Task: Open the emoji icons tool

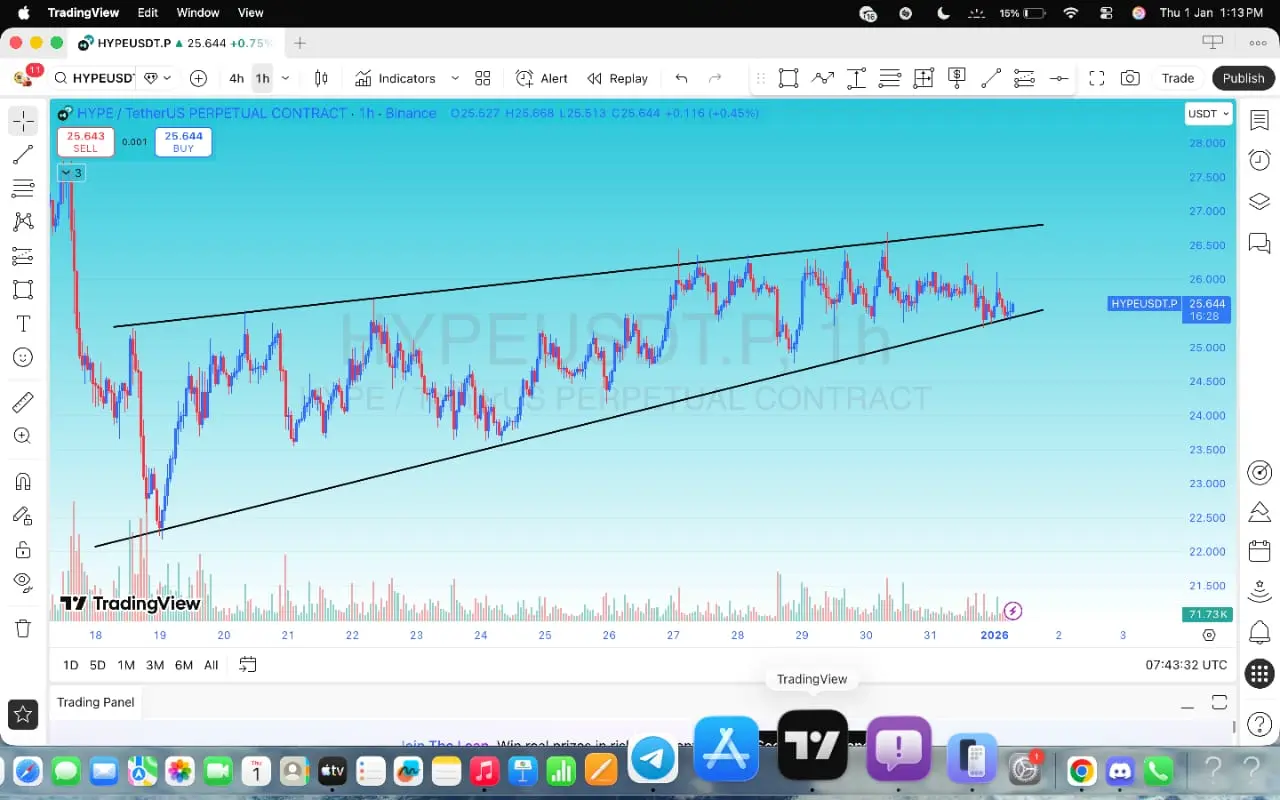Action: [23, 357]
